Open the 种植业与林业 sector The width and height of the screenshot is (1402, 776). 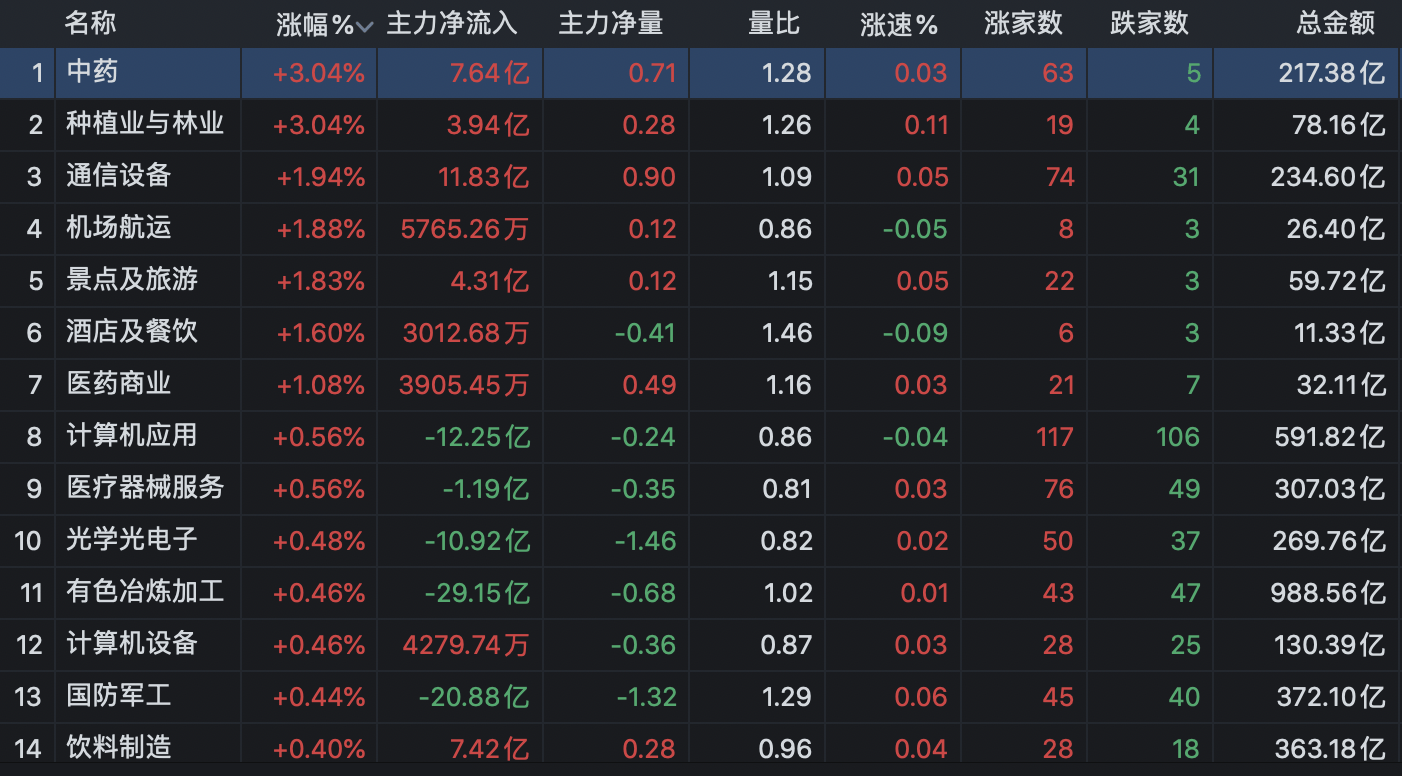click(145, 124)
